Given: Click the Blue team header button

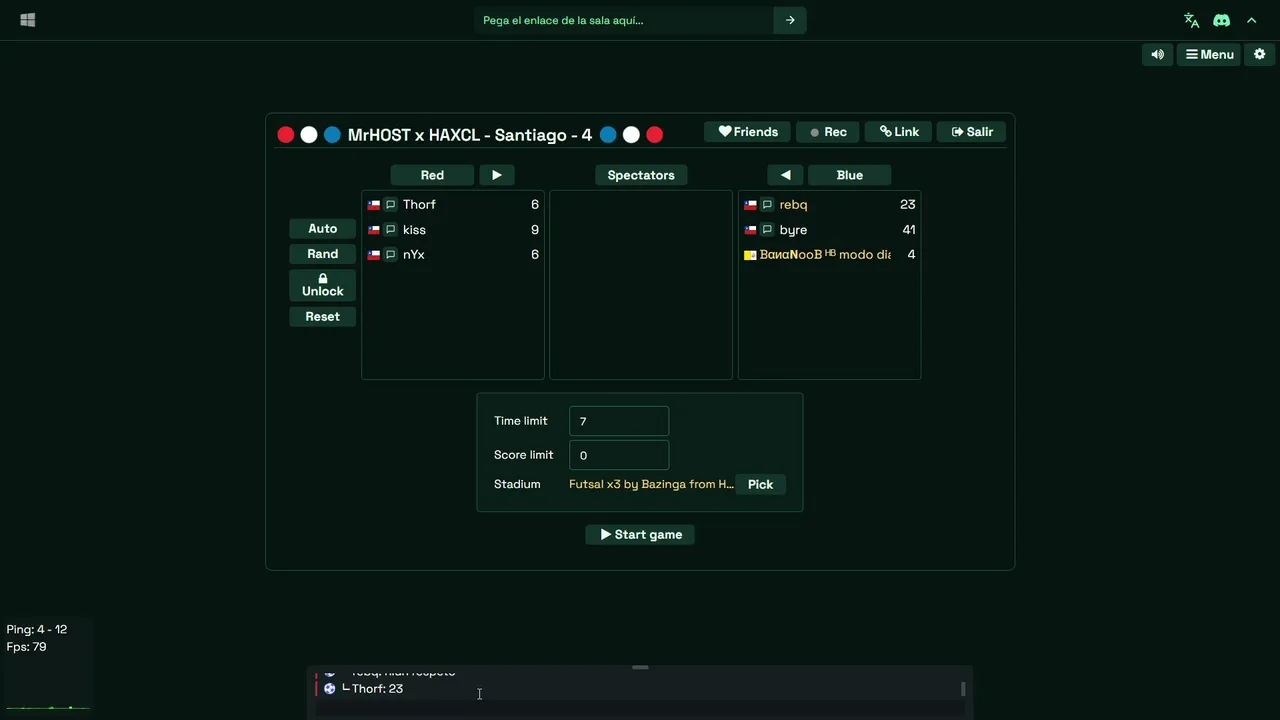Looking at the screenshot, I should 849,175.
